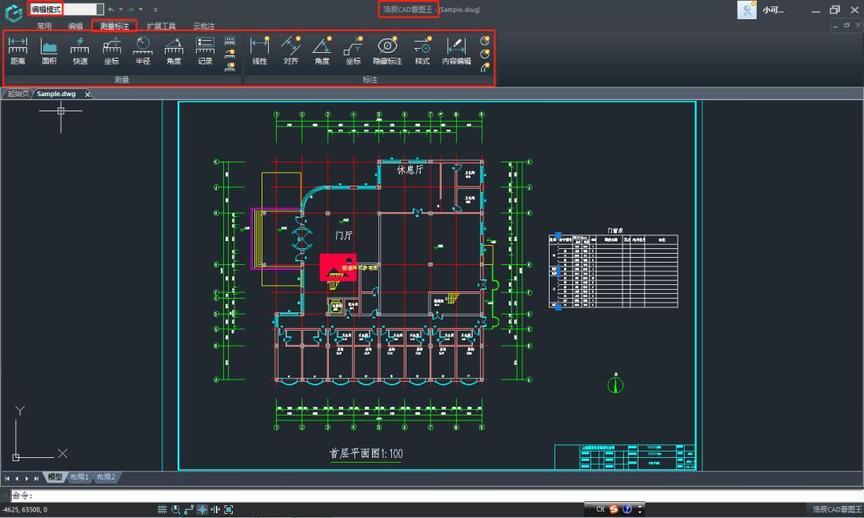The image size is (864, 518).
Task: Expand the undo history dropdown arrow
Action: click(118, 9)
